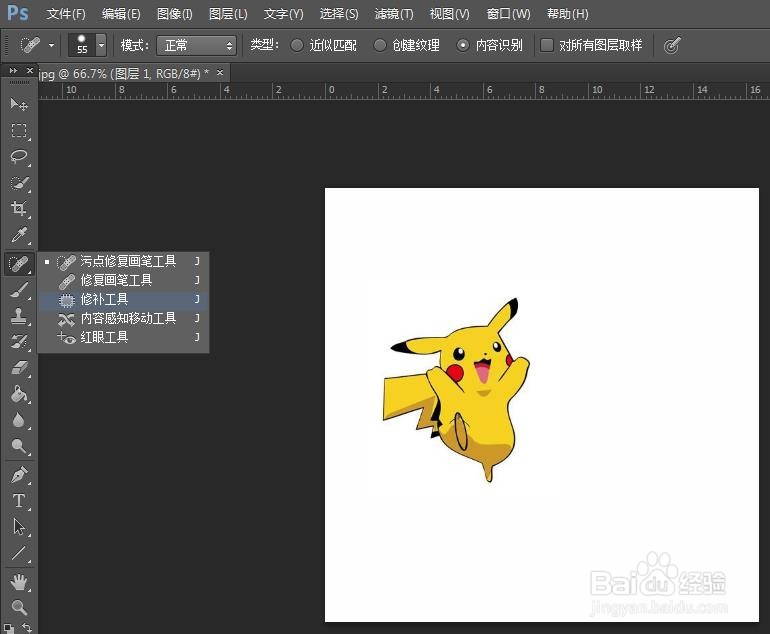This screenshot has width=770, height=634.
Task: Select the Brush tool
Action: (19, 290)
